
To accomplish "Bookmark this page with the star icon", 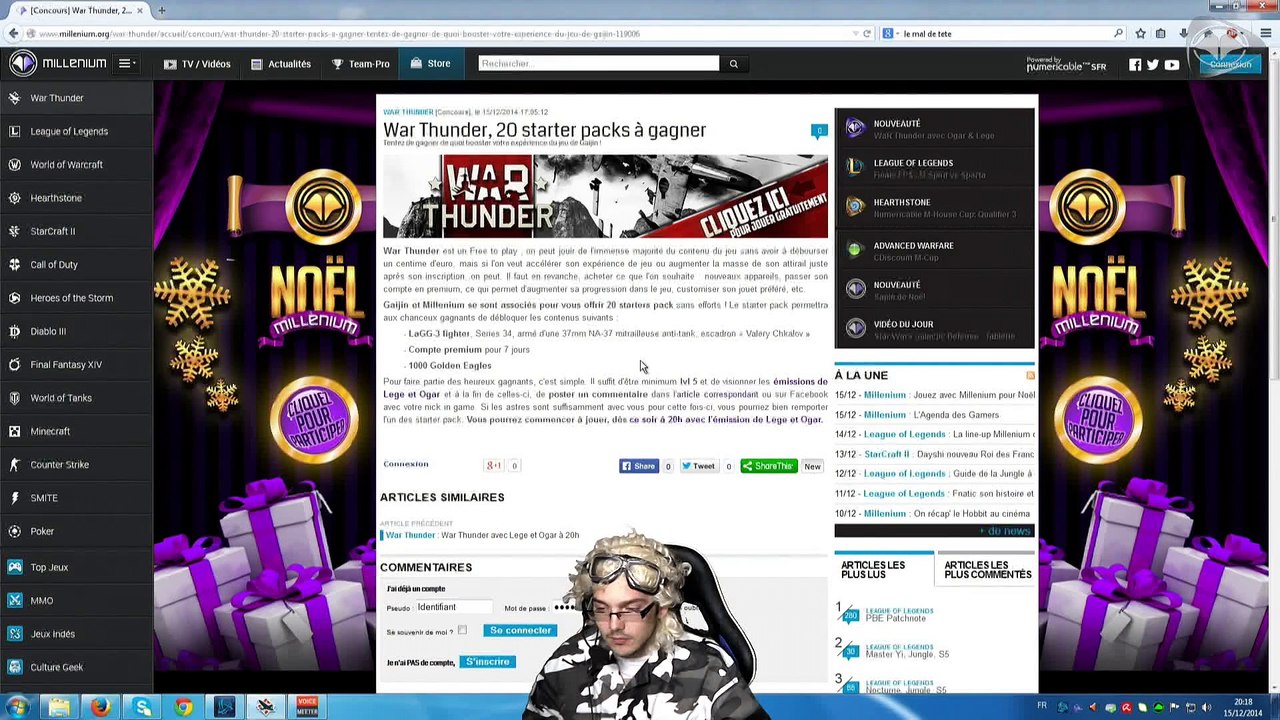I will (1140, 33).
